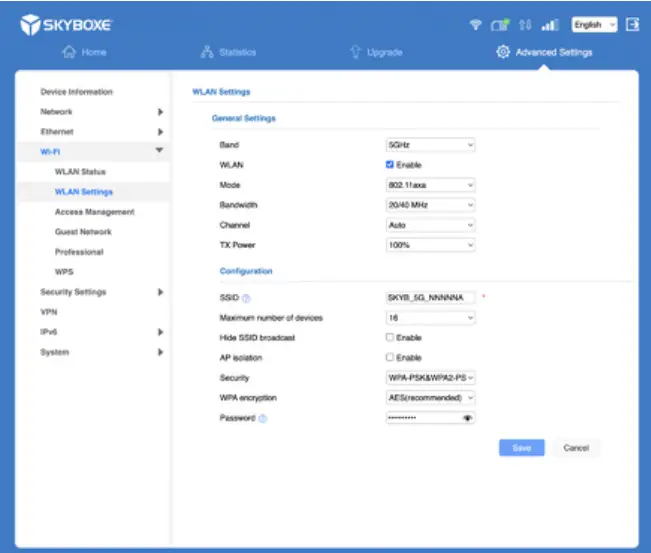Show password with the eye icon
Screen dimensions: 651x553
(x=467, y=418)
